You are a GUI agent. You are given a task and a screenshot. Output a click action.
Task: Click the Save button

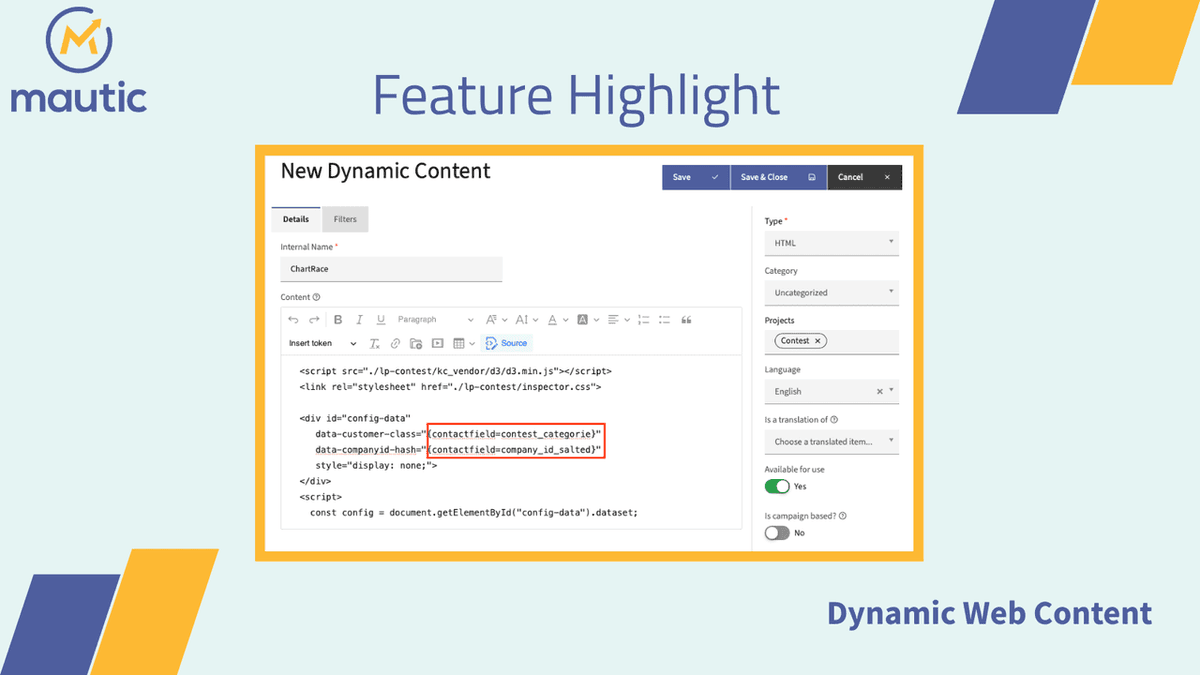pyautogui.click(x=696, y=177)
